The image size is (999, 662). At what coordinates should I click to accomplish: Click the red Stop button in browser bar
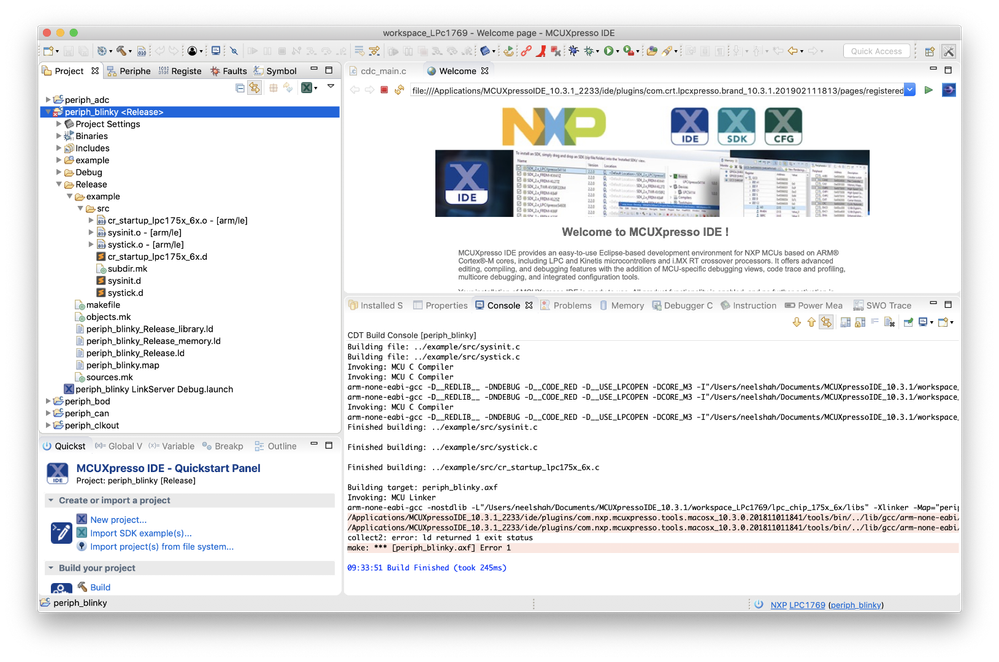pyautogui.click(x=384, y=90)
